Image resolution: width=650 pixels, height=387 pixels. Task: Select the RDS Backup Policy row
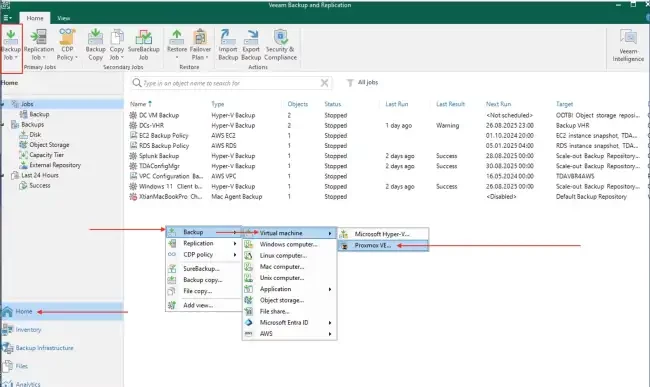386,146
